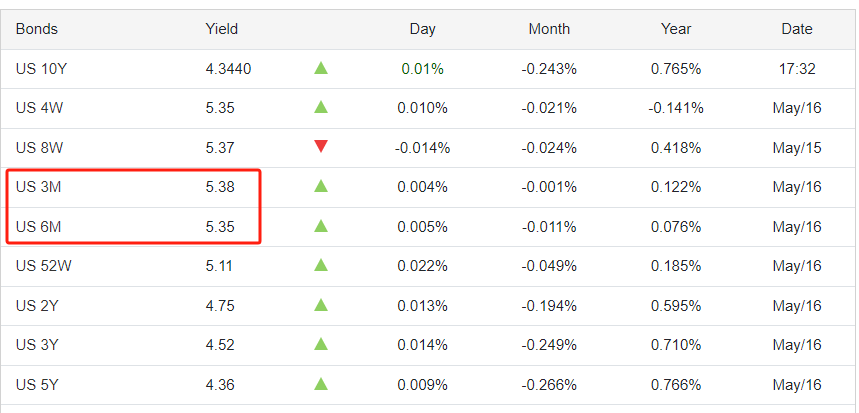The image size is (859, 413).
Task: Click the green up arrow for US 52W
Action: click(x=321, y=266)
